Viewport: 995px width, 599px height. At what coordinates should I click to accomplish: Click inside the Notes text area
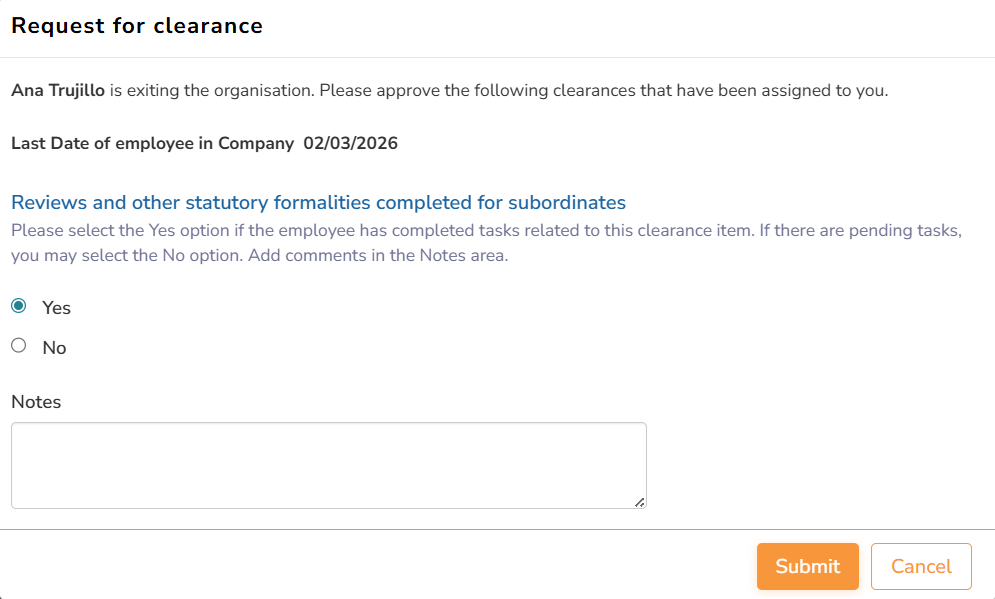pos(328,465)
